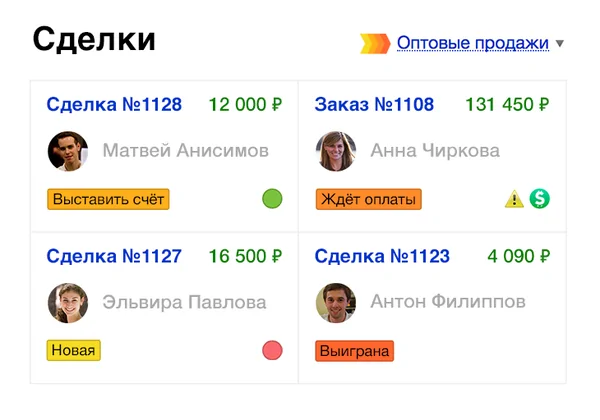The image size is (600, 420).
Task: Click the Ждёт оплаты stage label
Action: [x=368, y=199]
